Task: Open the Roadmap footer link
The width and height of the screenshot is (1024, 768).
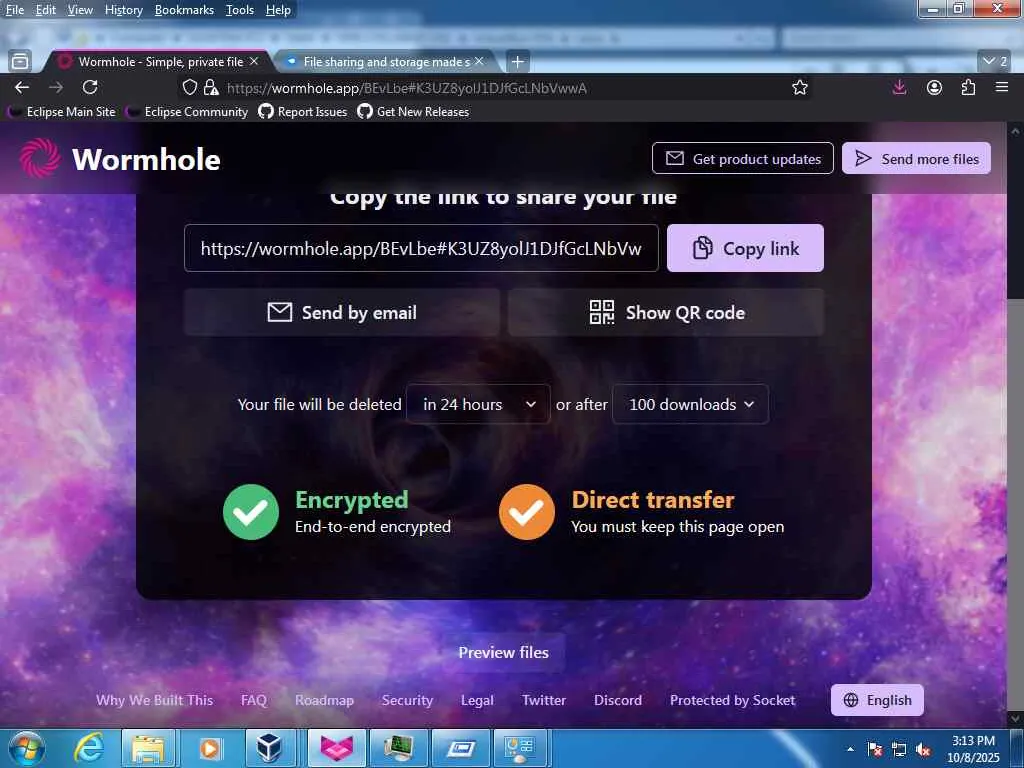Action: 325,700
